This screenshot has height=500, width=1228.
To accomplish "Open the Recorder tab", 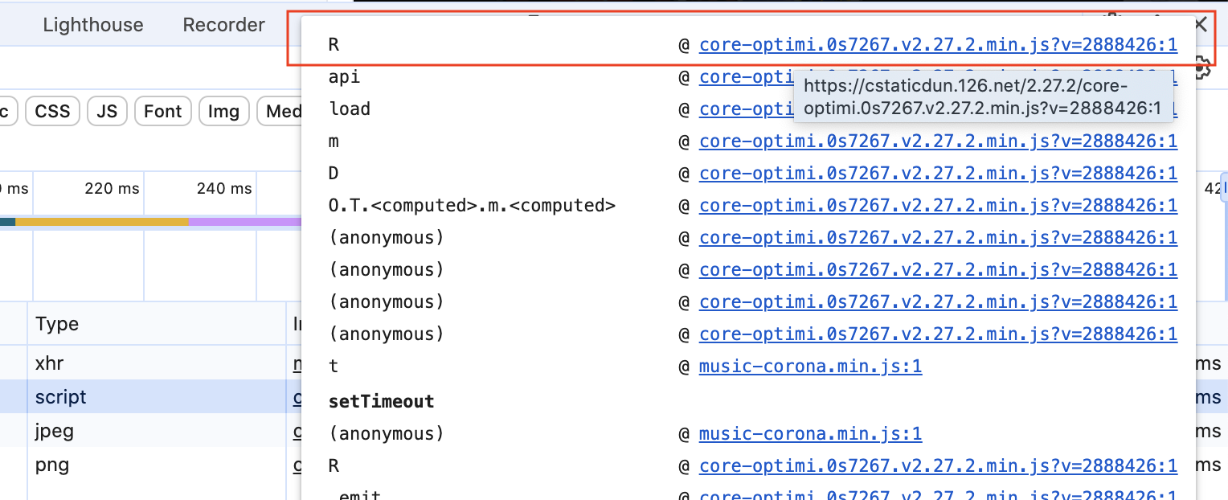I will (x=224, y=25).
